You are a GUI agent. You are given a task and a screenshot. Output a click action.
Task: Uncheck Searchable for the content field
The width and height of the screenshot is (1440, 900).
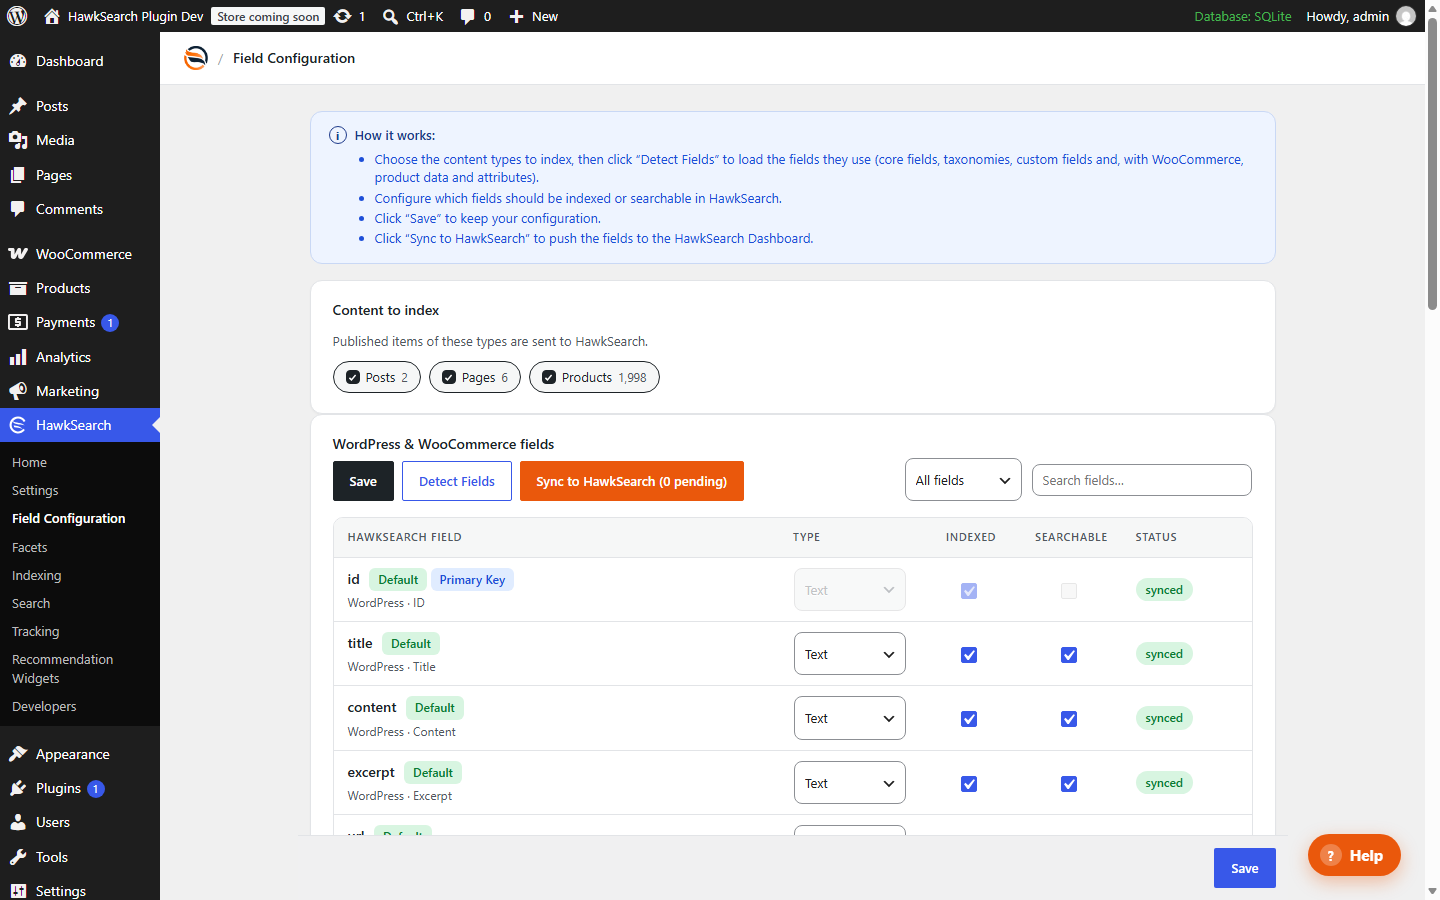tap(1069, 719)
